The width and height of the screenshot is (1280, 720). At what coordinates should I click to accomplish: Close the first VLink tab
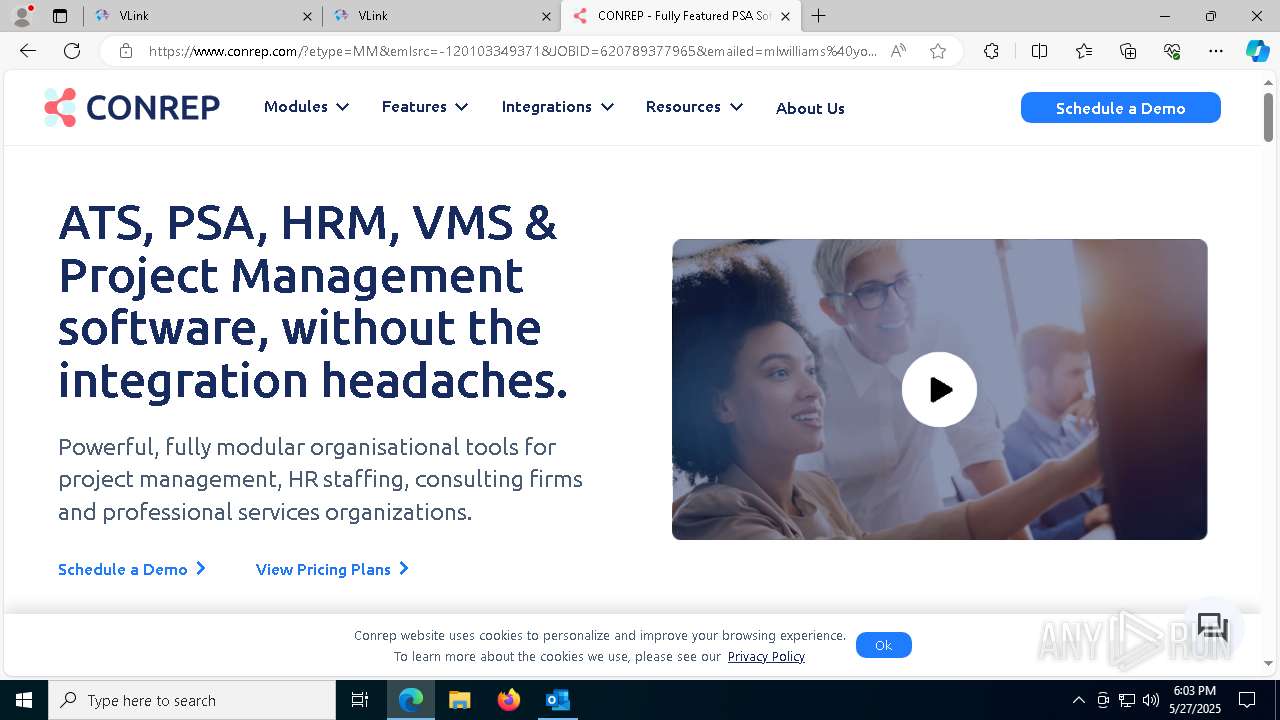click(307, 16)
